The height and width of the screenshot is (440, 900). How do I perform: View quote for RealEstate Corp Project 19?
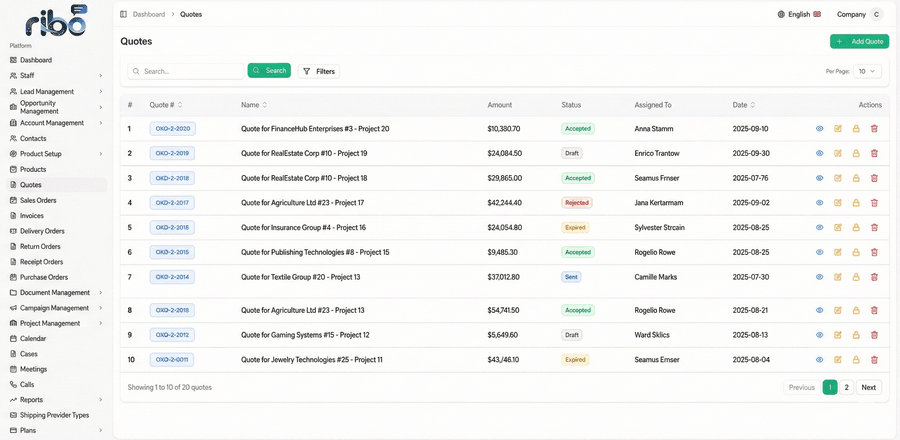click(x=820, y=153)
